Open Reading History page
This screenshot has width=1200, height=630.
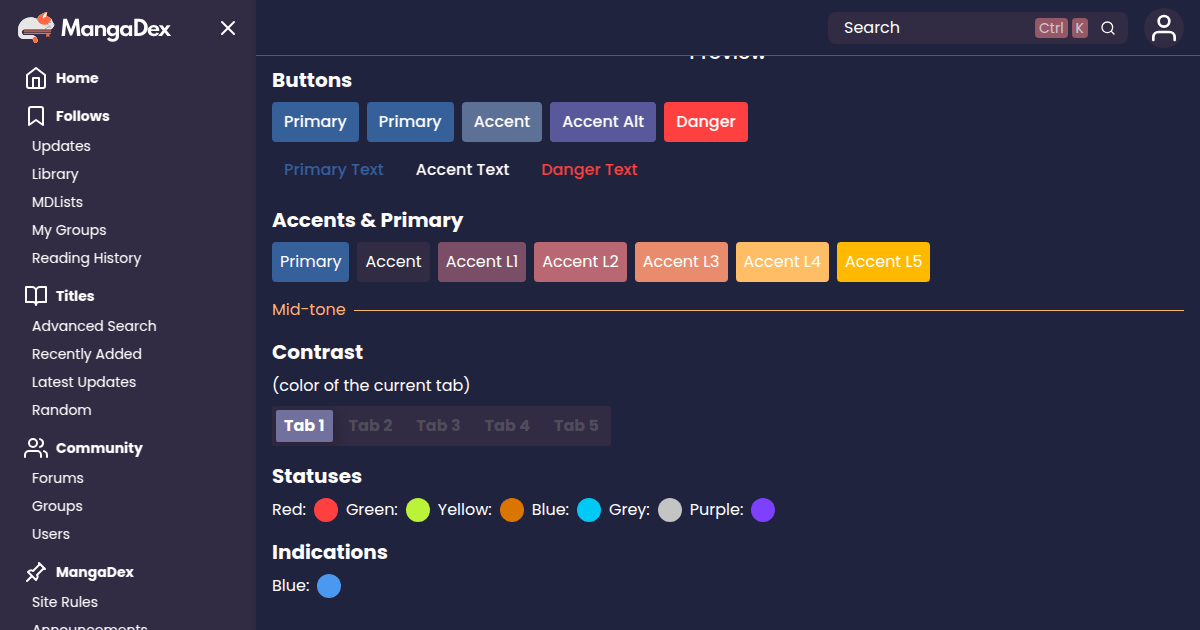(86, 258)
